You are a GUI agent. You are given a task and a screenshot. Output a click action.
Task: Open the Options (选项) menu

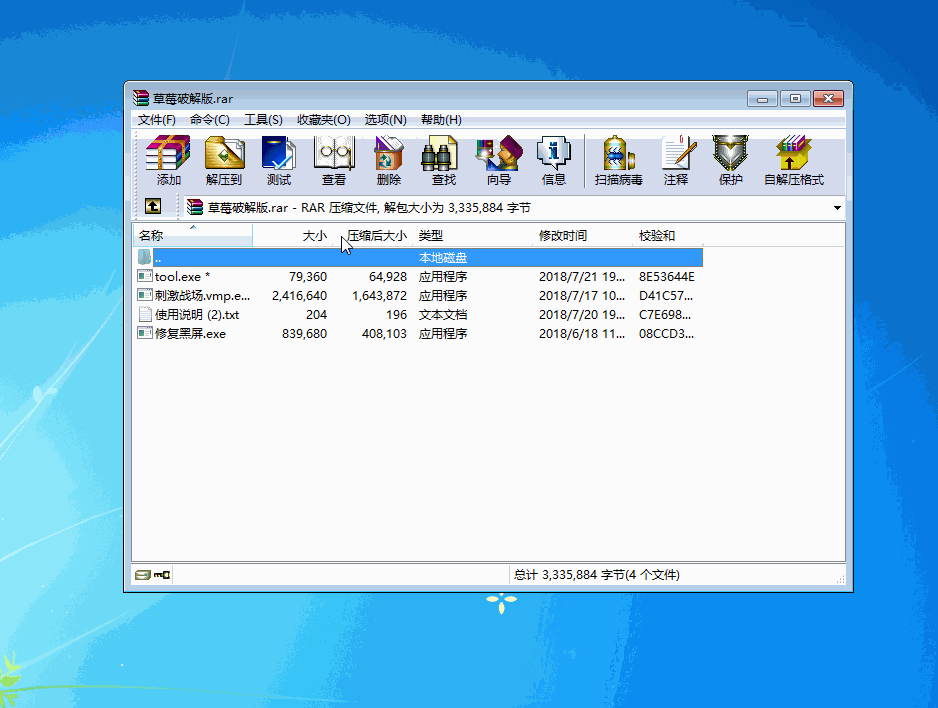pyautogui.click(x=385, y=120)
